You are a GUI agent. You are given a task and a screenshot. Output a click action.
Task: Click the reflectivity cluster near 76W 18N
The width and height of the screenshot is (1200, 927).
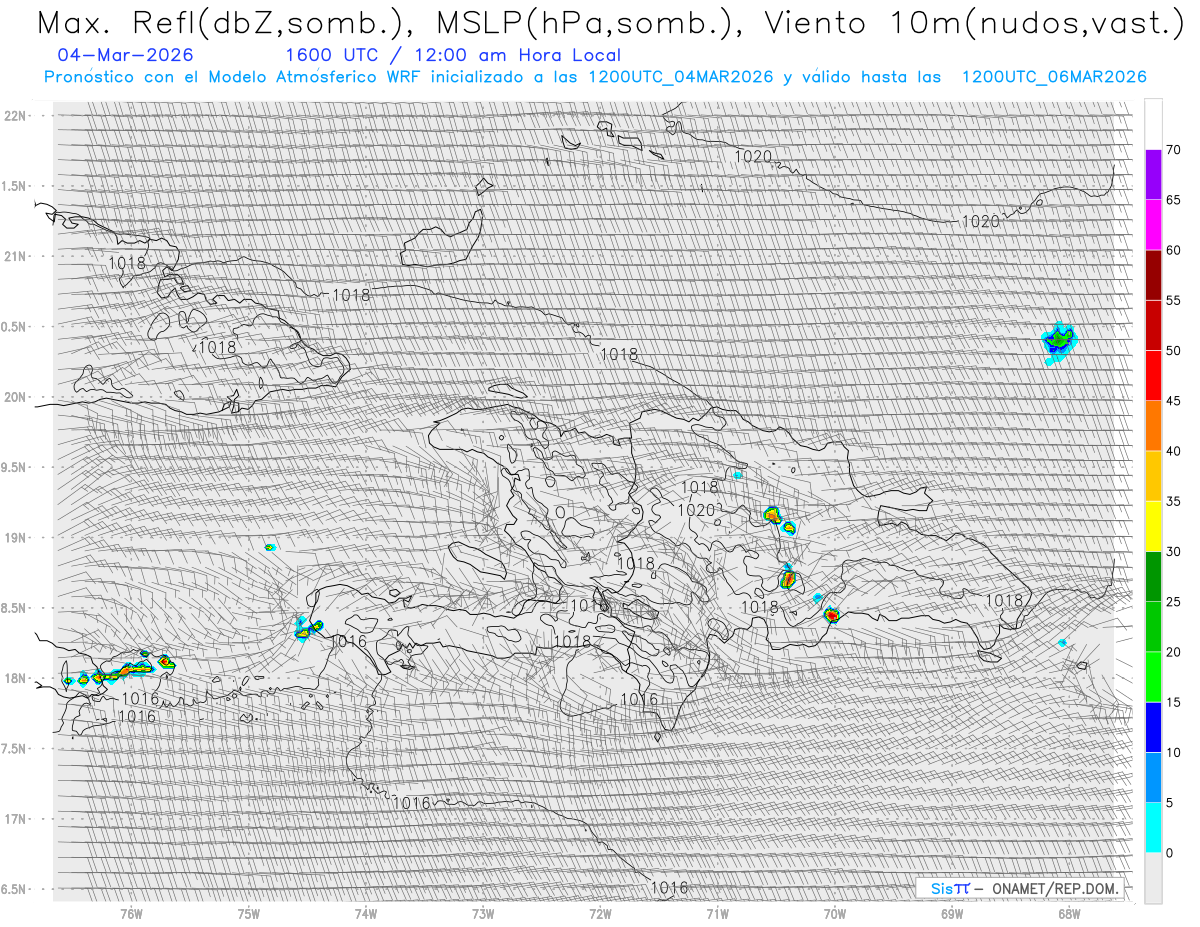click(x=120, y=670)
